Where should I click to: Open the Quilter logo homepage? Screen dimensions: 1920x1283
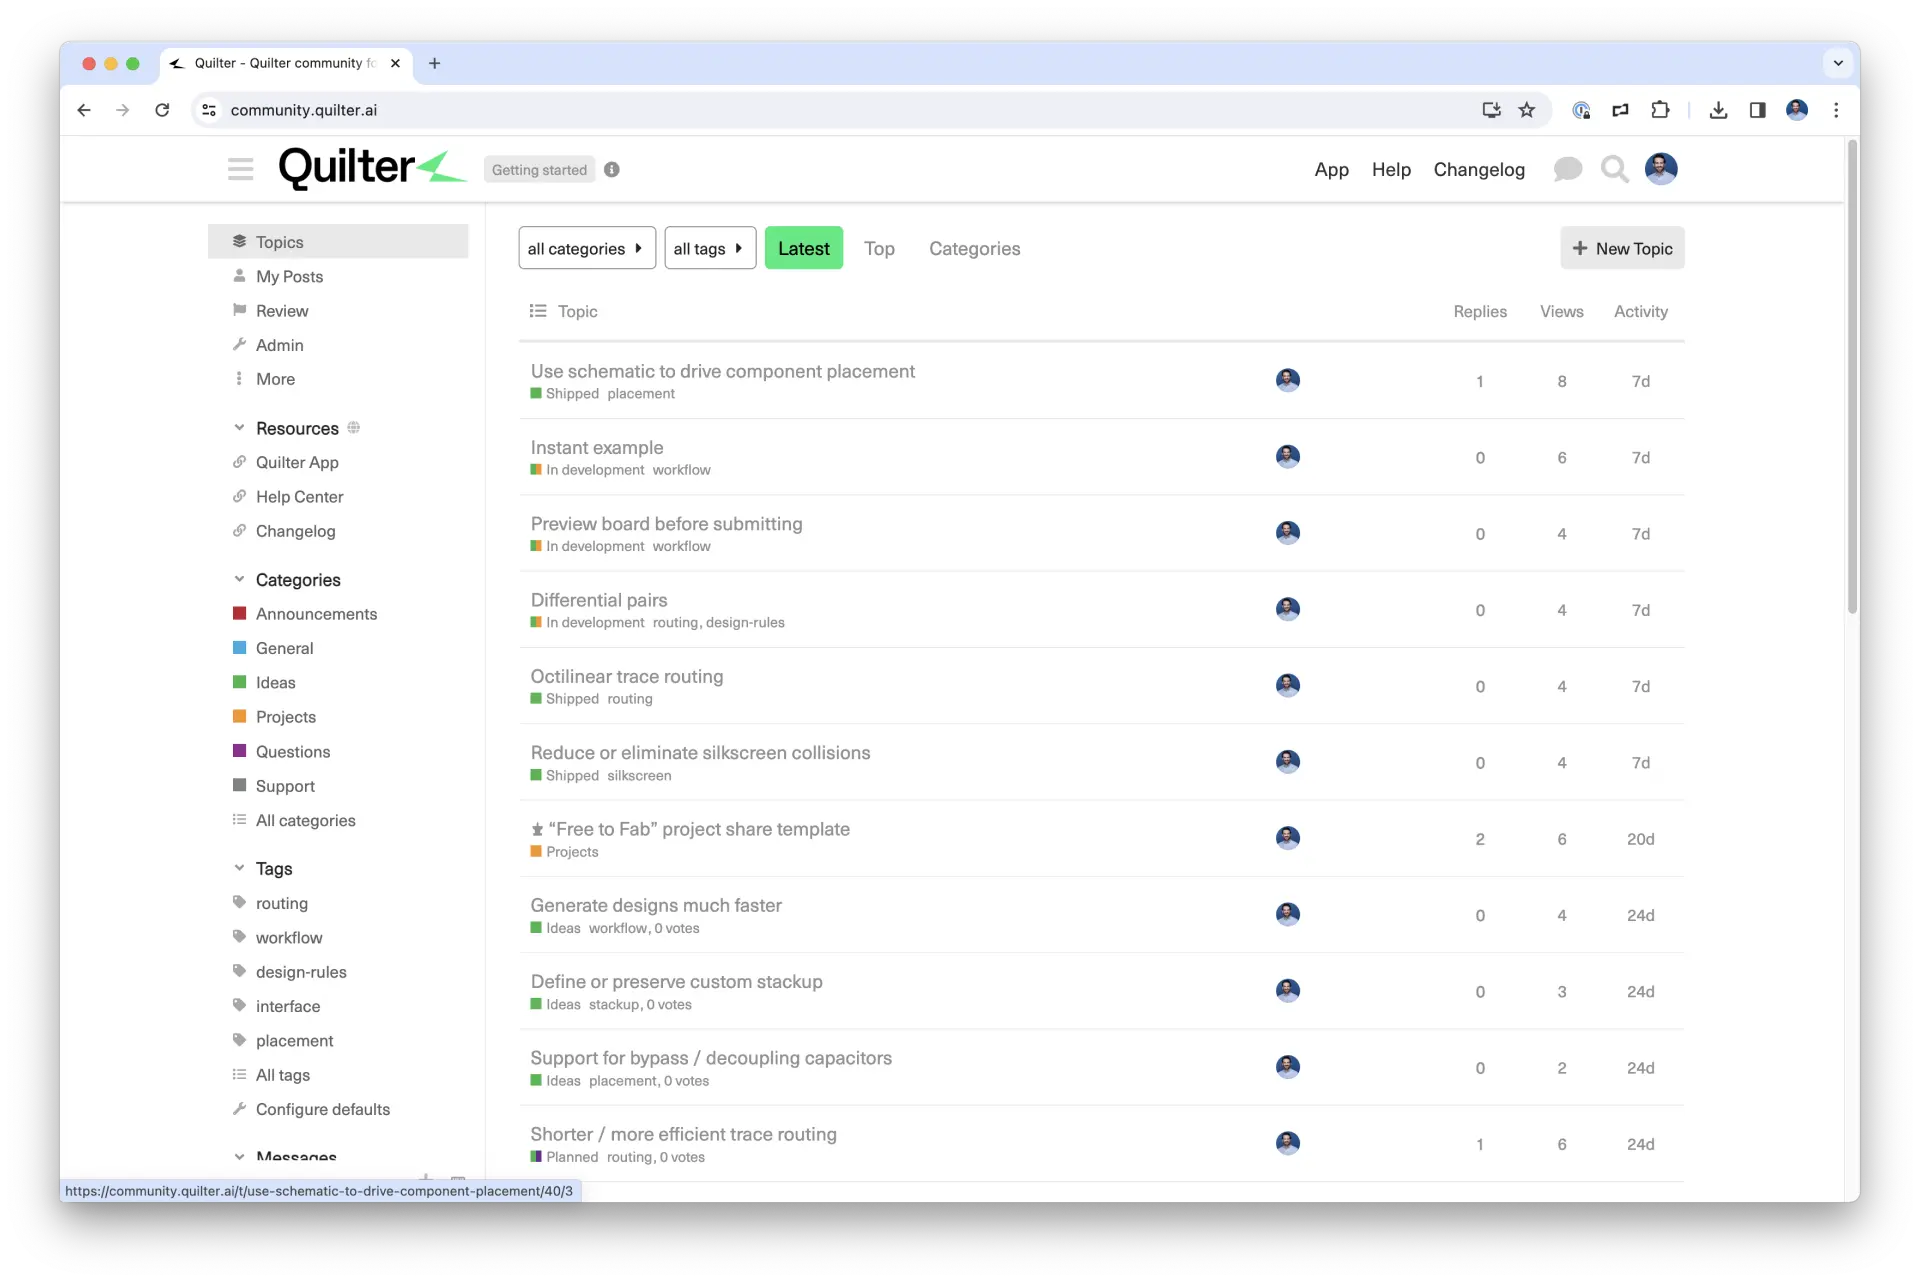click(x=372, y=168)
